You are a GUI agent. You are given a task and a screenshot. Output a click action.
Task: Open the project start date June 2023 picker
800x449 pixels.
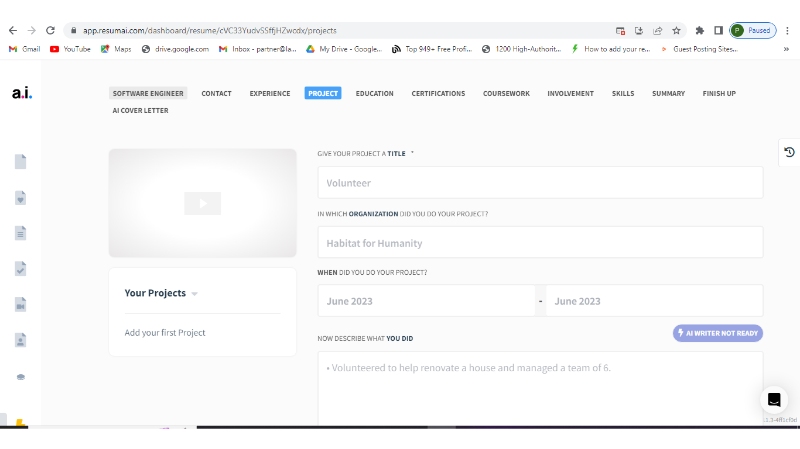click(x=426, y=301)
